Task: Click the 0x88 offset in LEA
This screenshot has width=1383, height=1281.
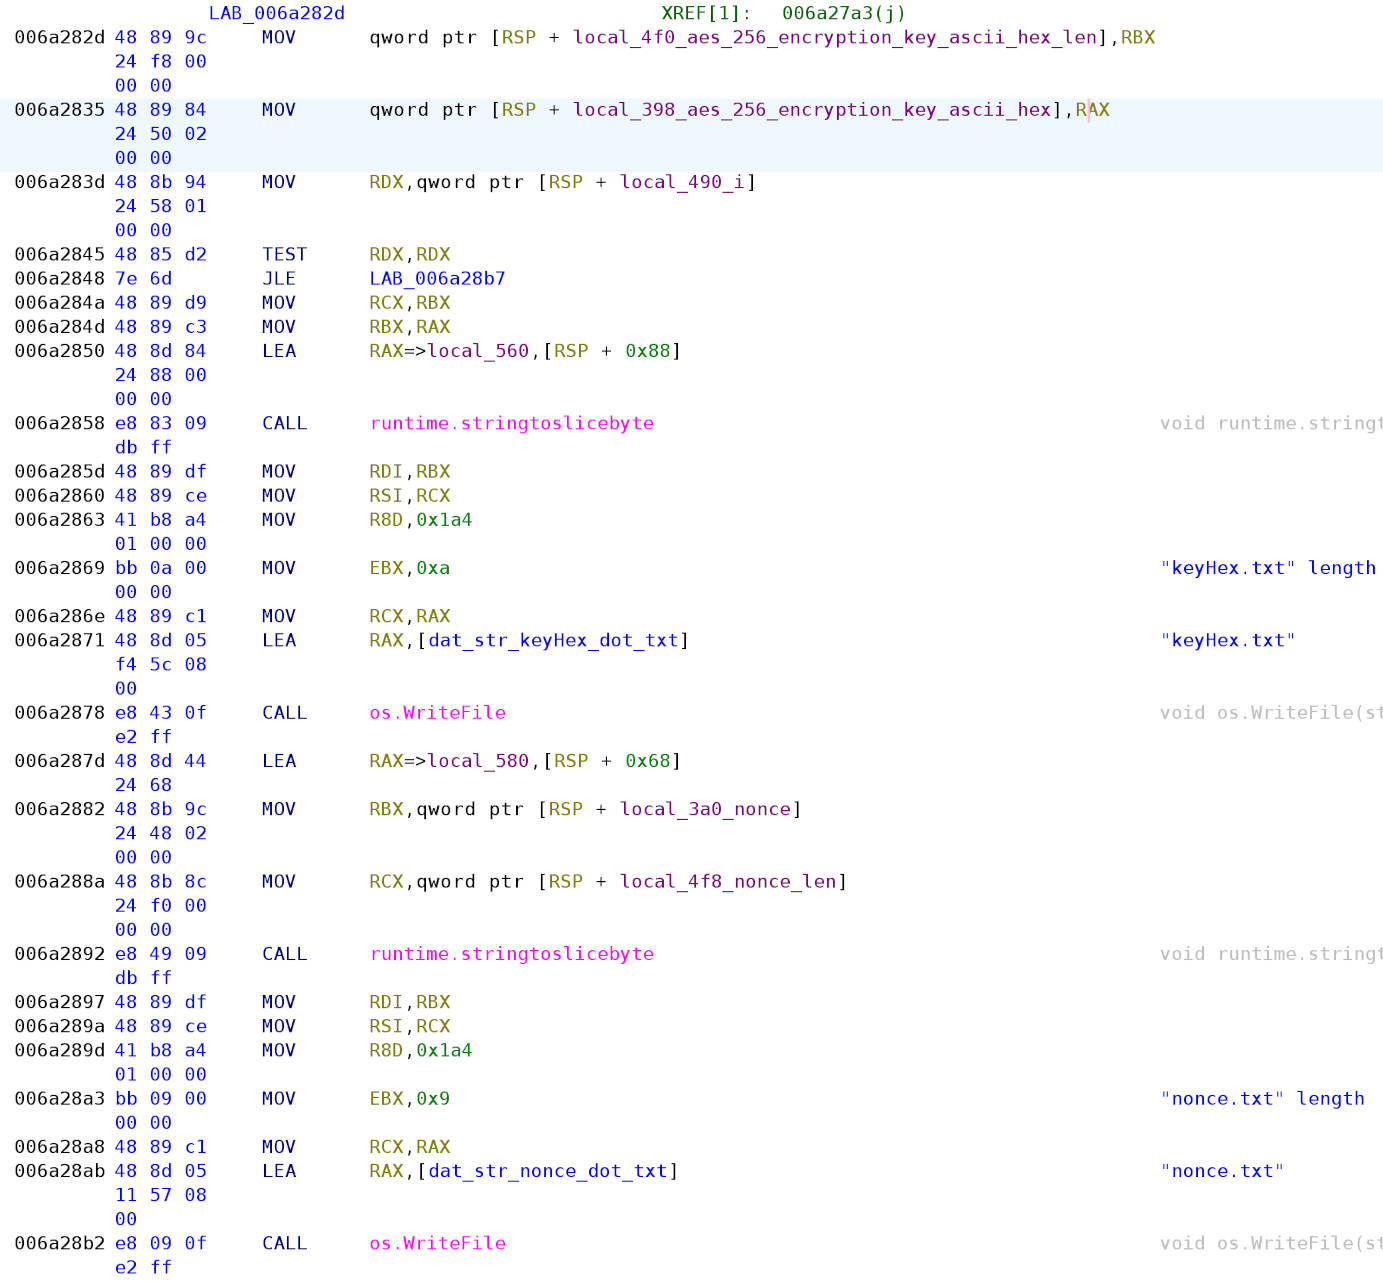Action: pyautogui.click(x=647, y=351)
